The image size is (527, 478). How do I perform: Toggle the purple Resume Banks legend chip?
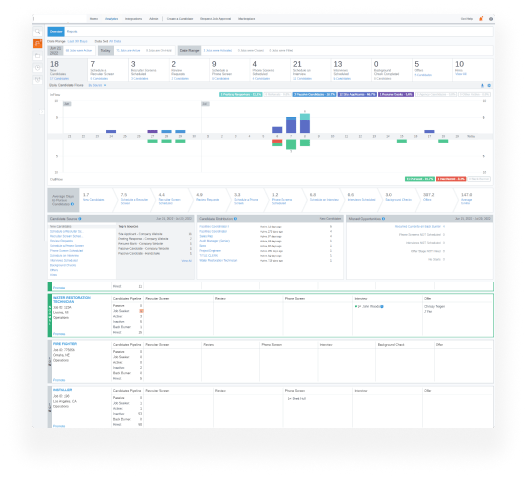pyautogui.click(x=396, y=94)
